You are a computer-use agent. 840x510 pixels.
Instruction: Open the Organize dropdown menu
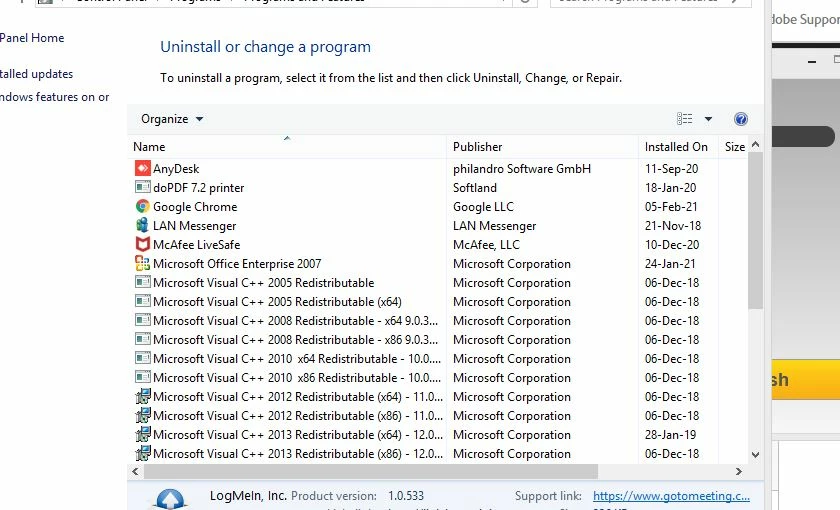click(171, 119)
